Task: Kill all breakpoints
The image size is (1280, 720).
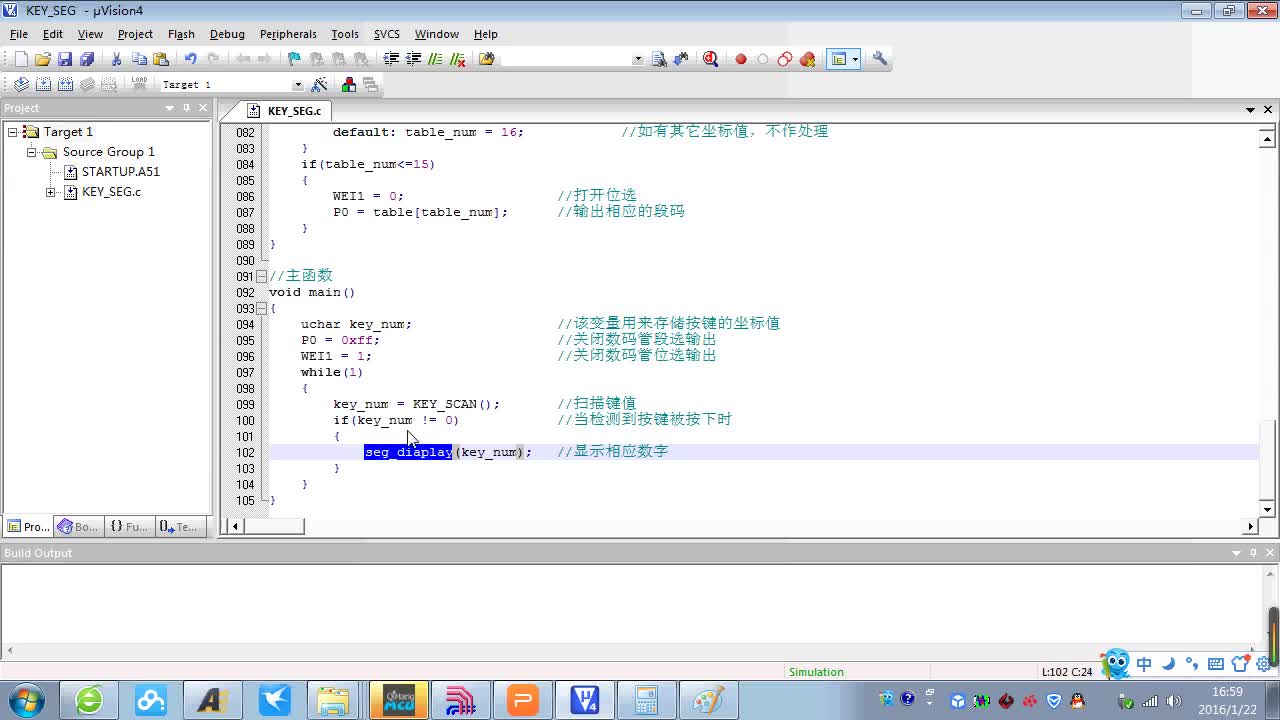Action: 807,59
